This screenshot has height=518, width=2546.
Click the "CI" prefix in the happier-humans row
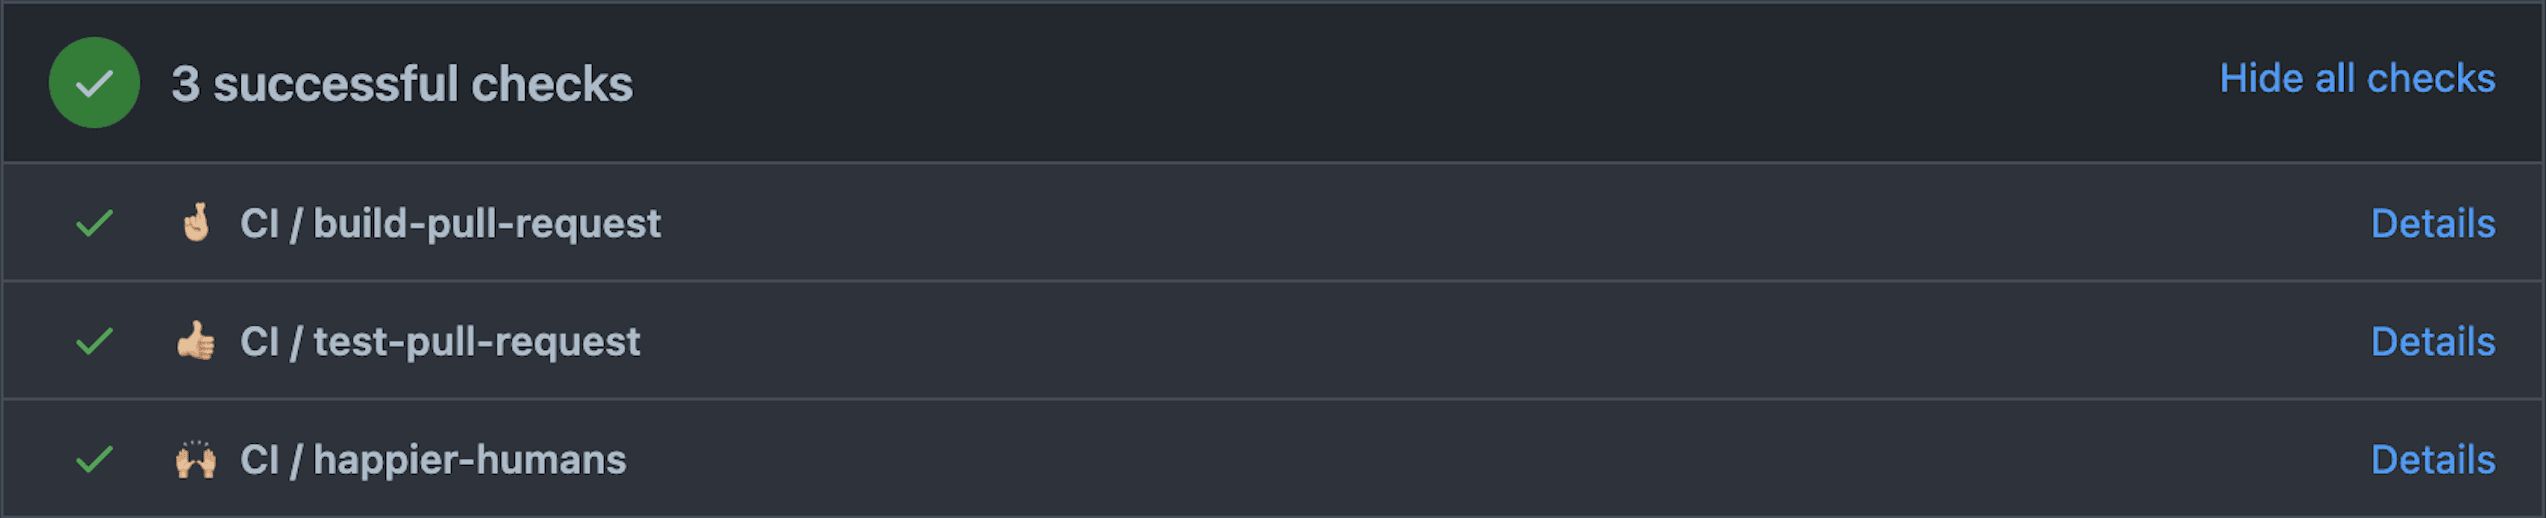point(259,460)
